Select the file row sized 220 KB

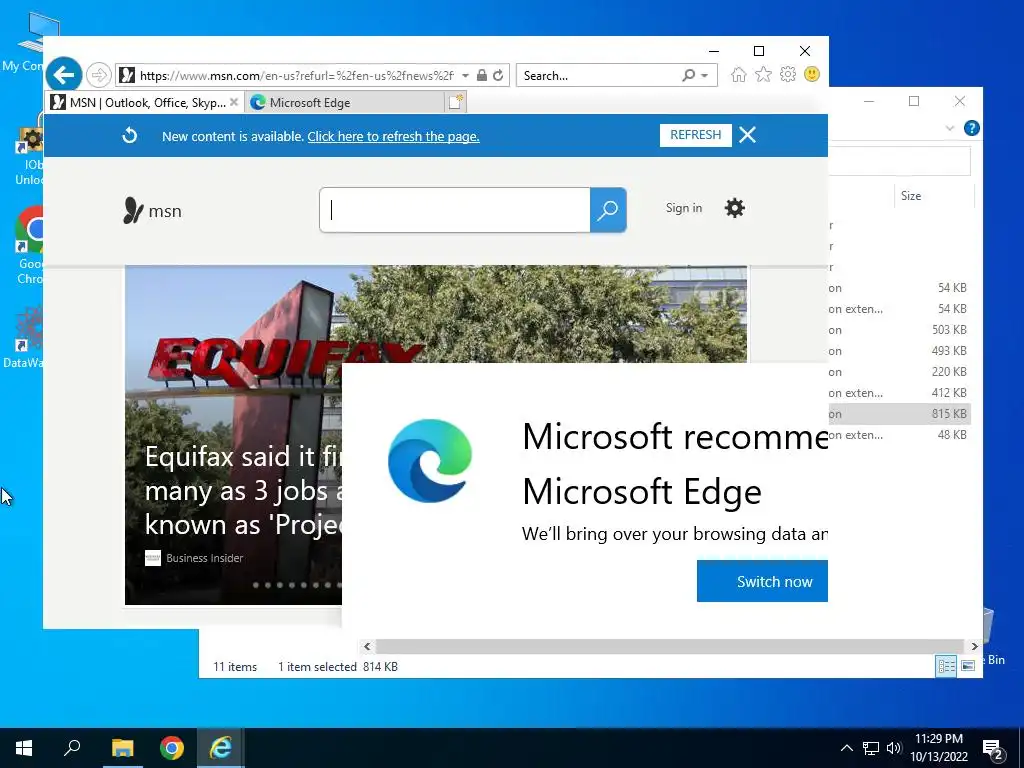tap(900, 372)
